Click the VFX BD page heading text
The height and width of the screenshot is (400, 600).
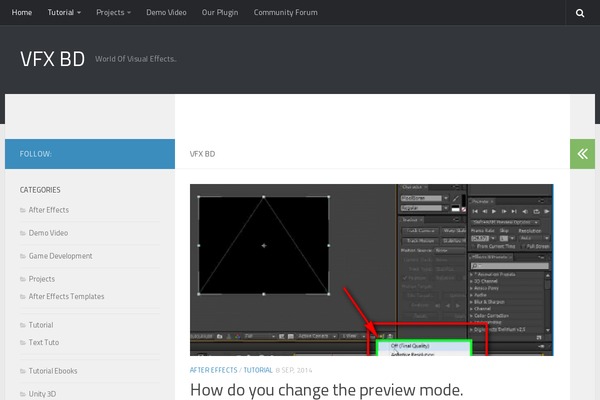tap(202, 154)
